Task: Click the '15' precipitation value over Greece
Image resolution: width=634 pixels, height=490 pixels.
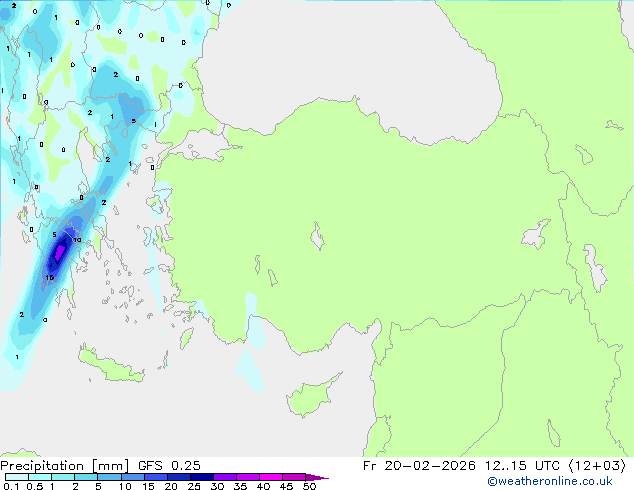Action: pyautogui.click(x=49, y=277)
